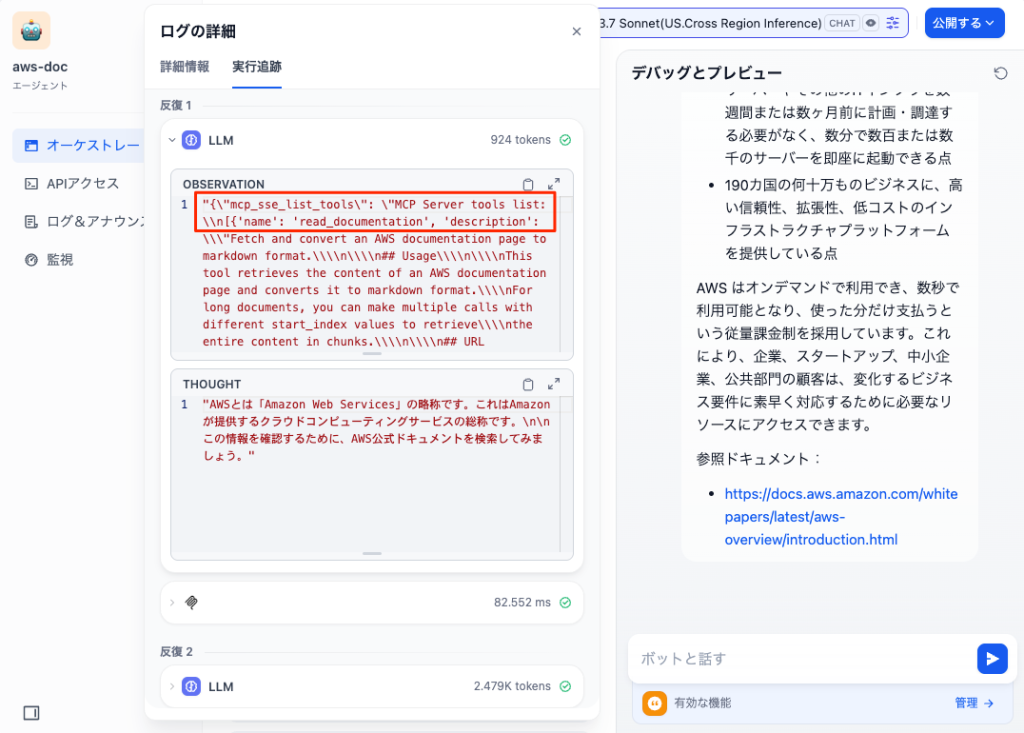This screenshot has height=733, width=1024.
Task: Click the 反復 2 LLM node icon
Action: (x=191, y=687)
